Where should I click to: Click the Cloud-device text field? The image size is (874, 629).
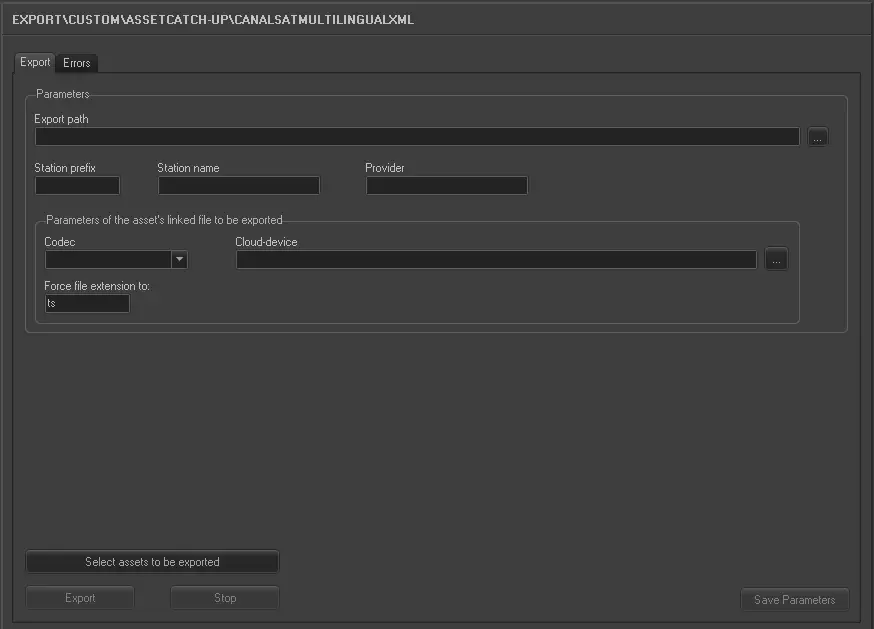[496, 260]
